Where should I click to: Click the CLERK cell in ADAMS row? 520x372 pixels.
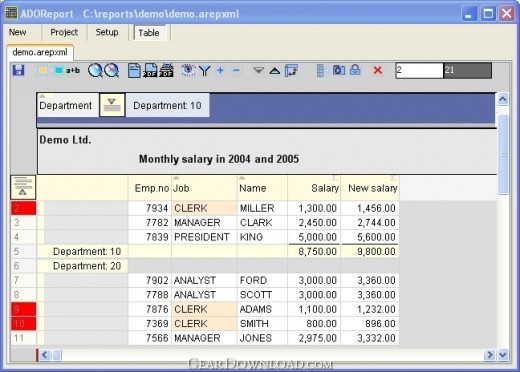(x=204, y=309)
